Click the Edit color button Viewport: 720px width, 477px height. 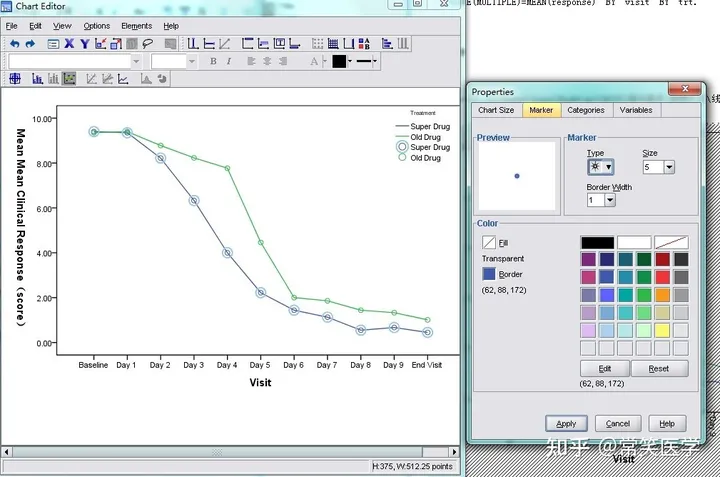tap(605, 369)
